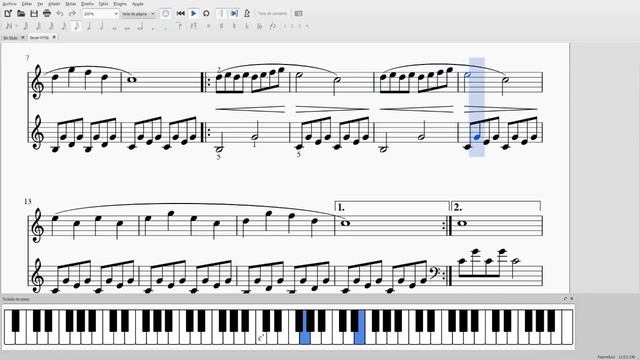Apply the double flat accidental

pyautogui.click(x=260, y=26)
